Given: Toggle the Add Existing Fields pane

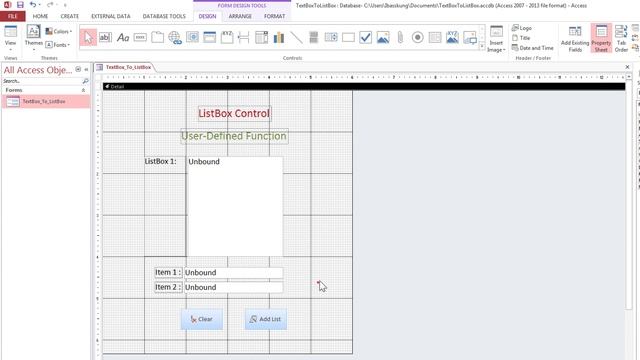Looking at the screenshot, I should pyautogui.click(x=575, y=38).
